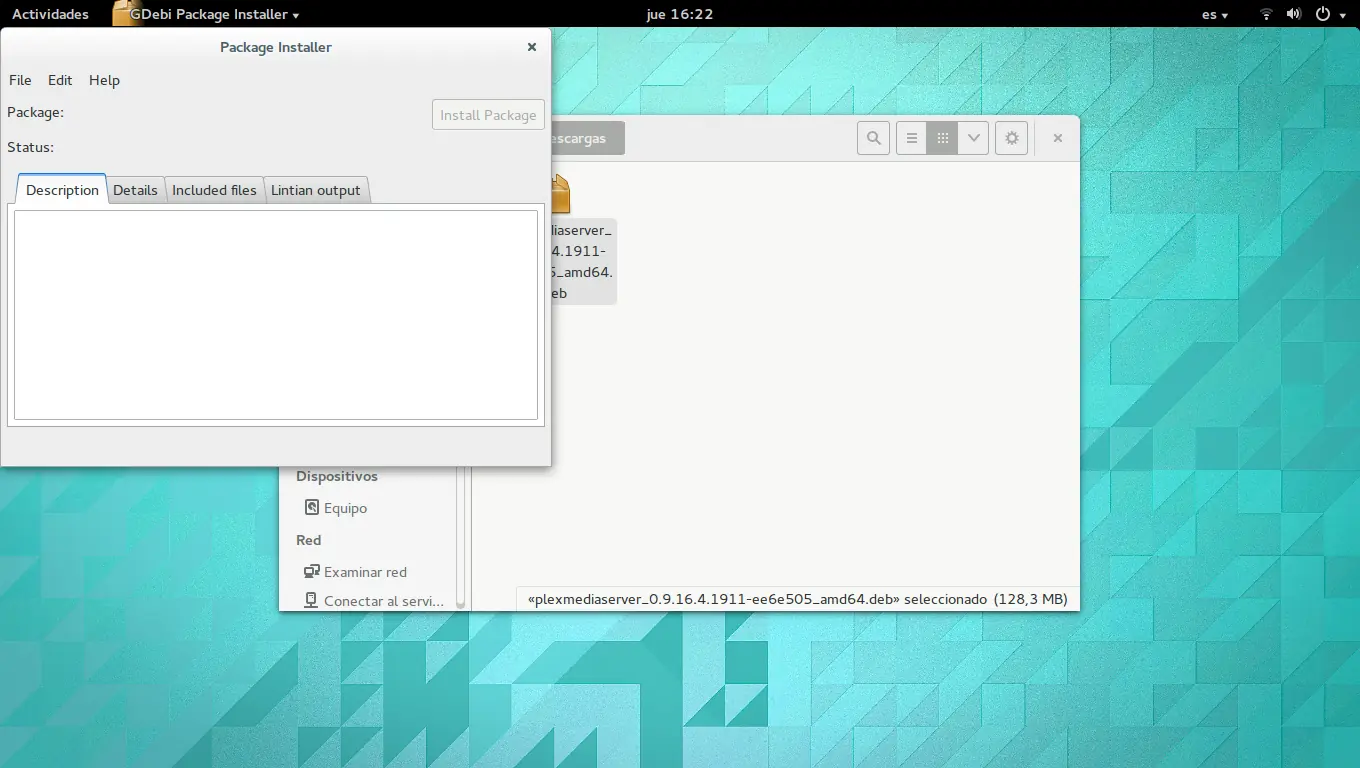Click the Descargas path button
This screenshot has height=768, width=1360.
tap(586, 138)
